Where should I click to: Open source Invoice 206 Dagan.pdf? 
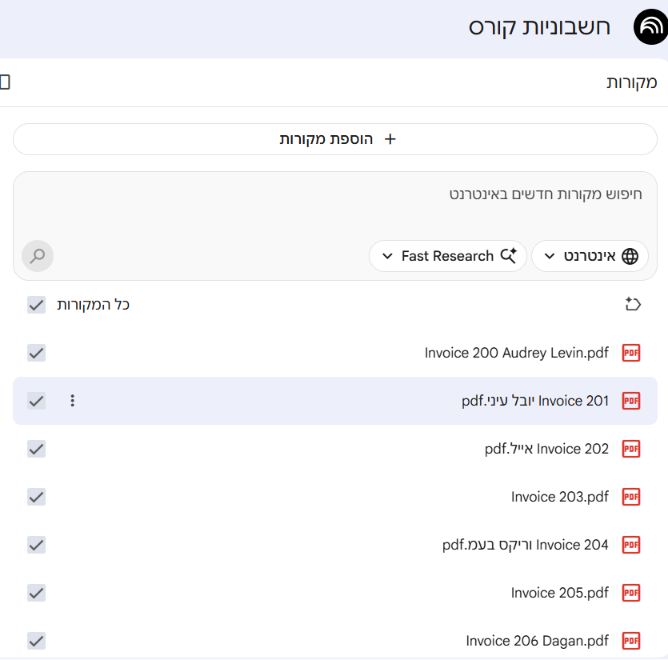coord(537,641)
